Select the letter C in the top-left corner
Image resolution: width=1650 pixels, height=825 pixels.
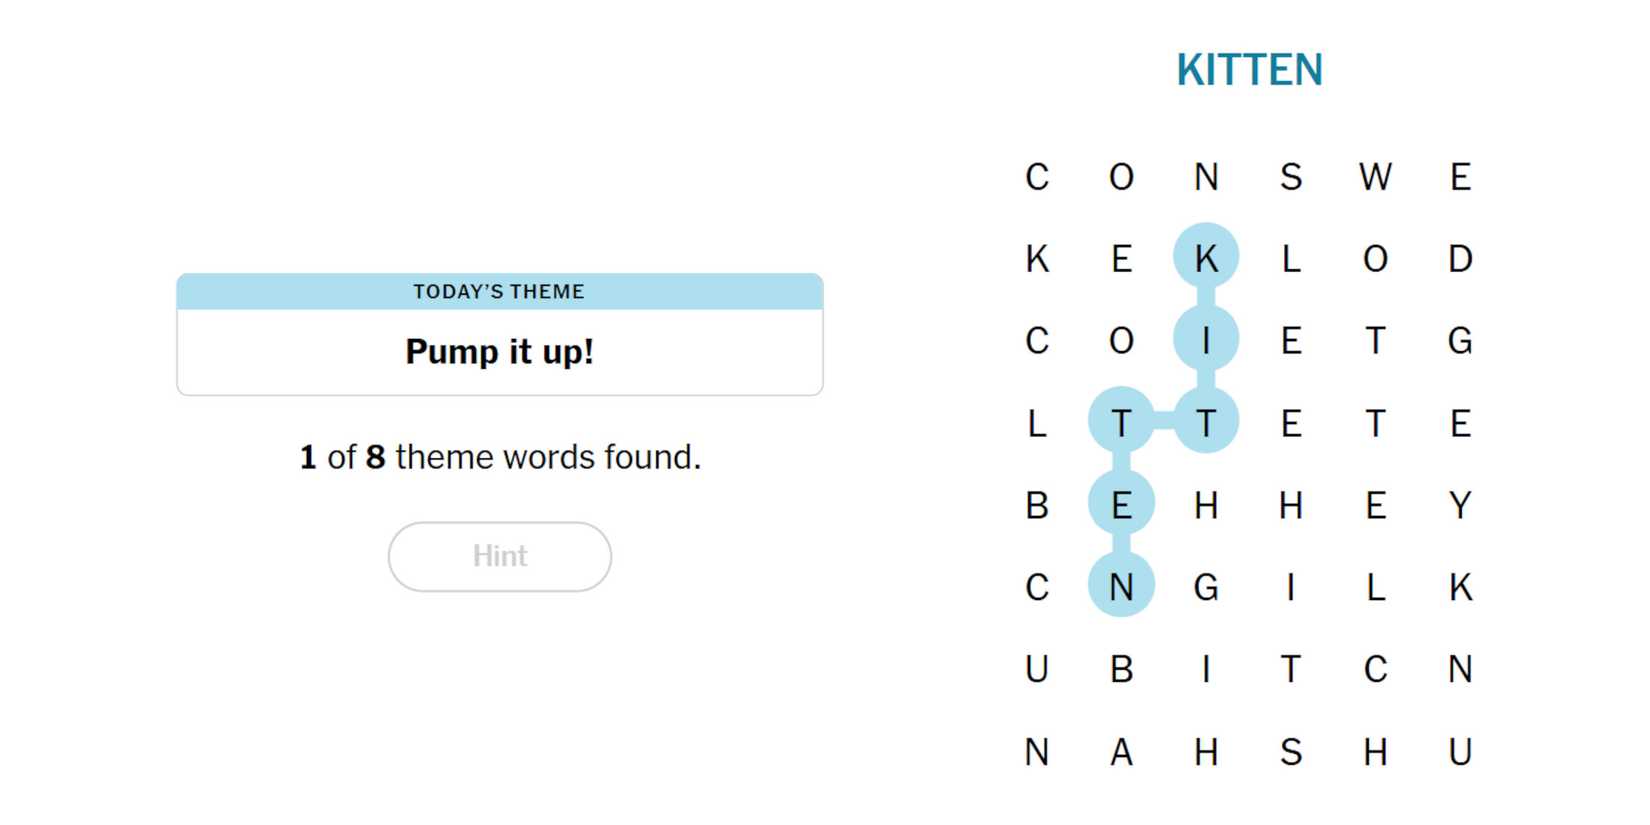click(x=1037, y=177)
